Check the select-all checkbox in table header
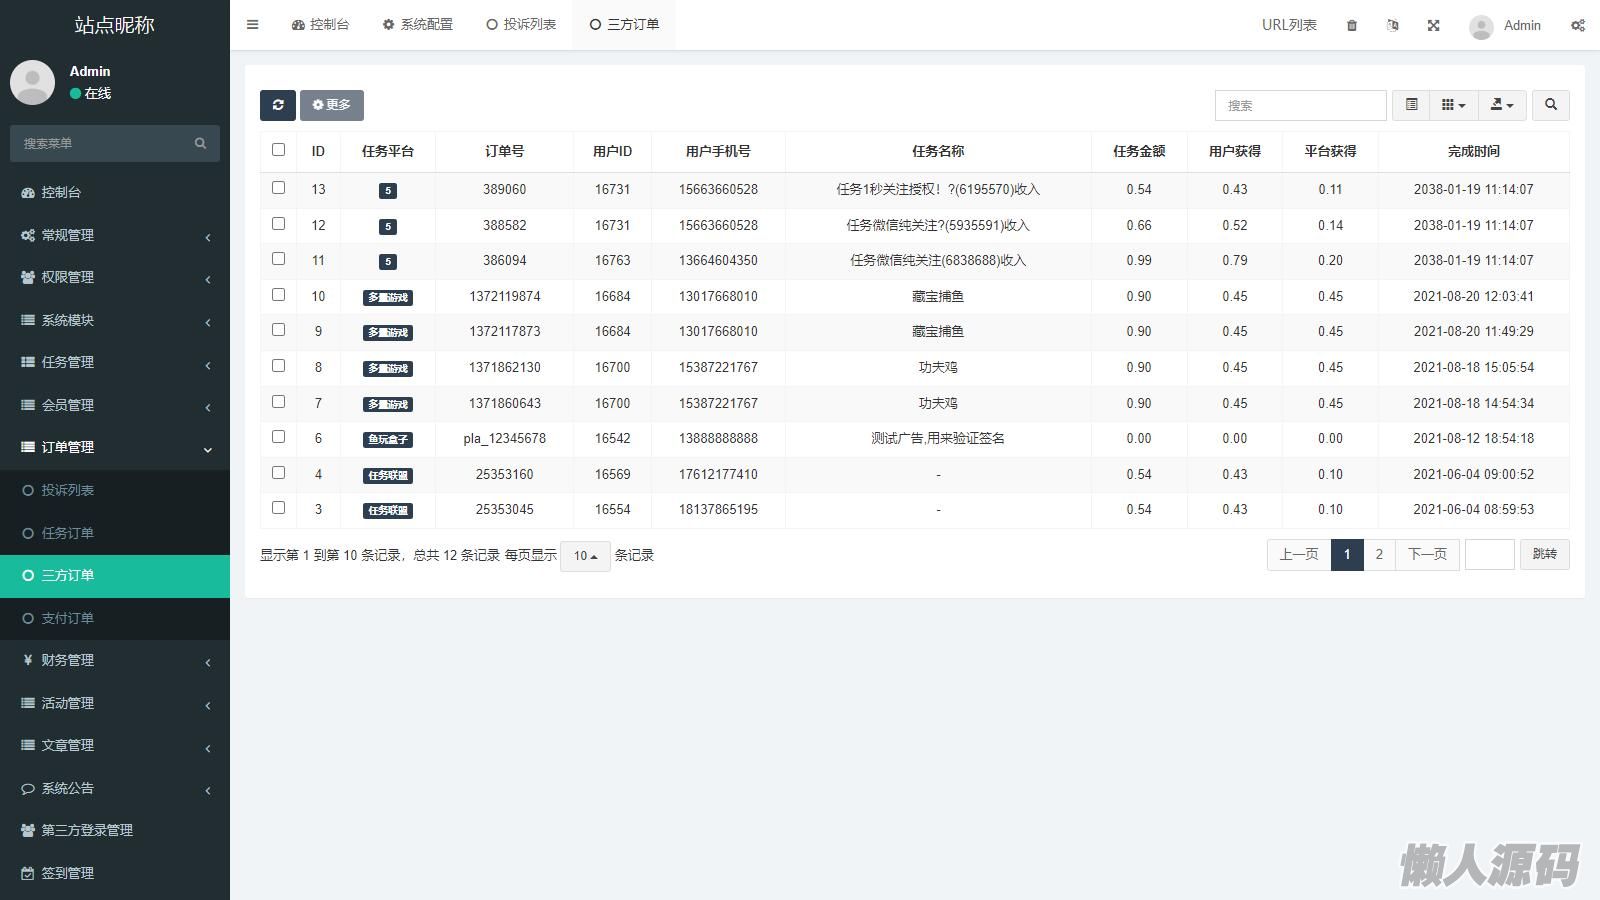The image size is (1600, 900). click(278, 150)
